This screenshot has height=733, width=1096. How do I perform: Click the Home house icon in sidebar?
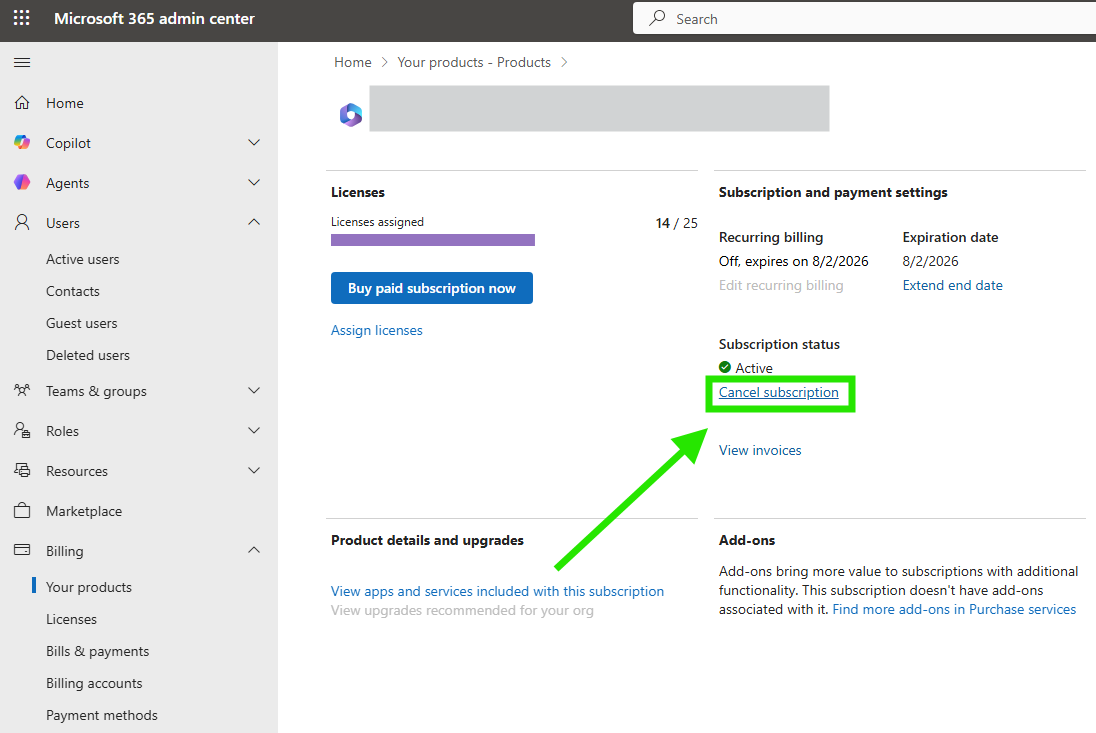pos(22,103)
